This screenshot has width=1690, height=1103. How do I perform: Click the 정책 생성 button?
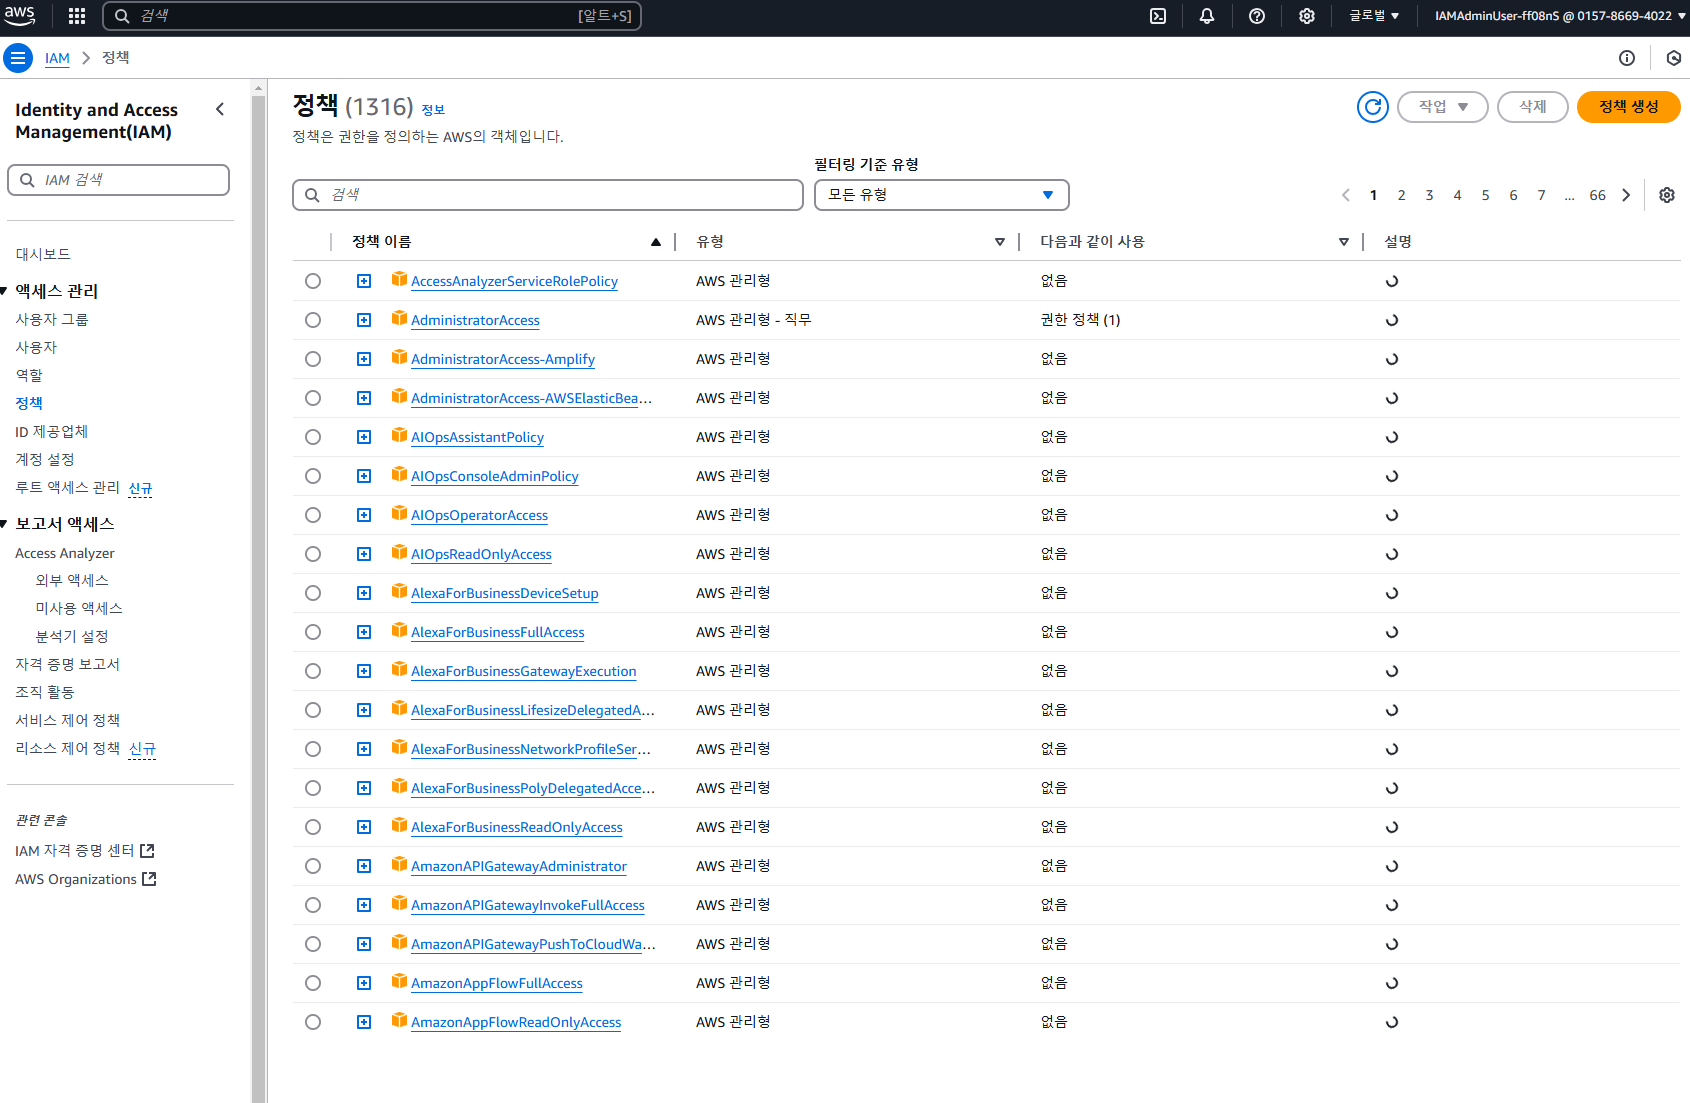tap(1628, 106)
